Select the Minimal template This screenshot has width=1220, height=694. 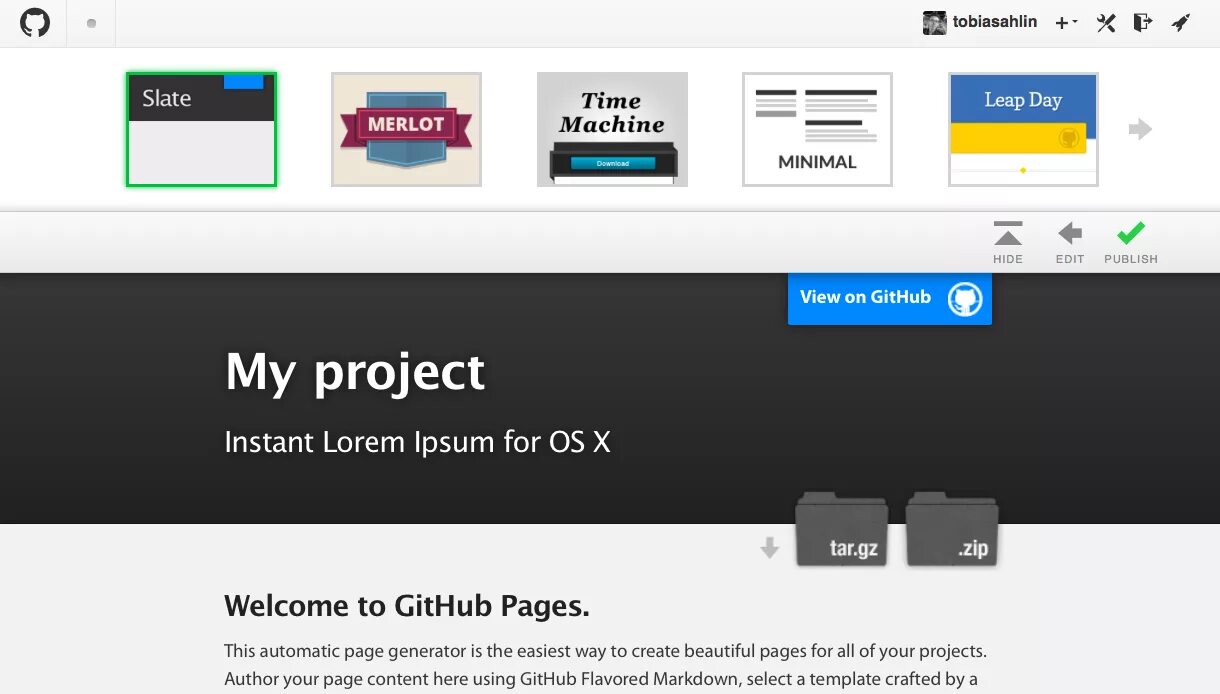tap(817, 129)
